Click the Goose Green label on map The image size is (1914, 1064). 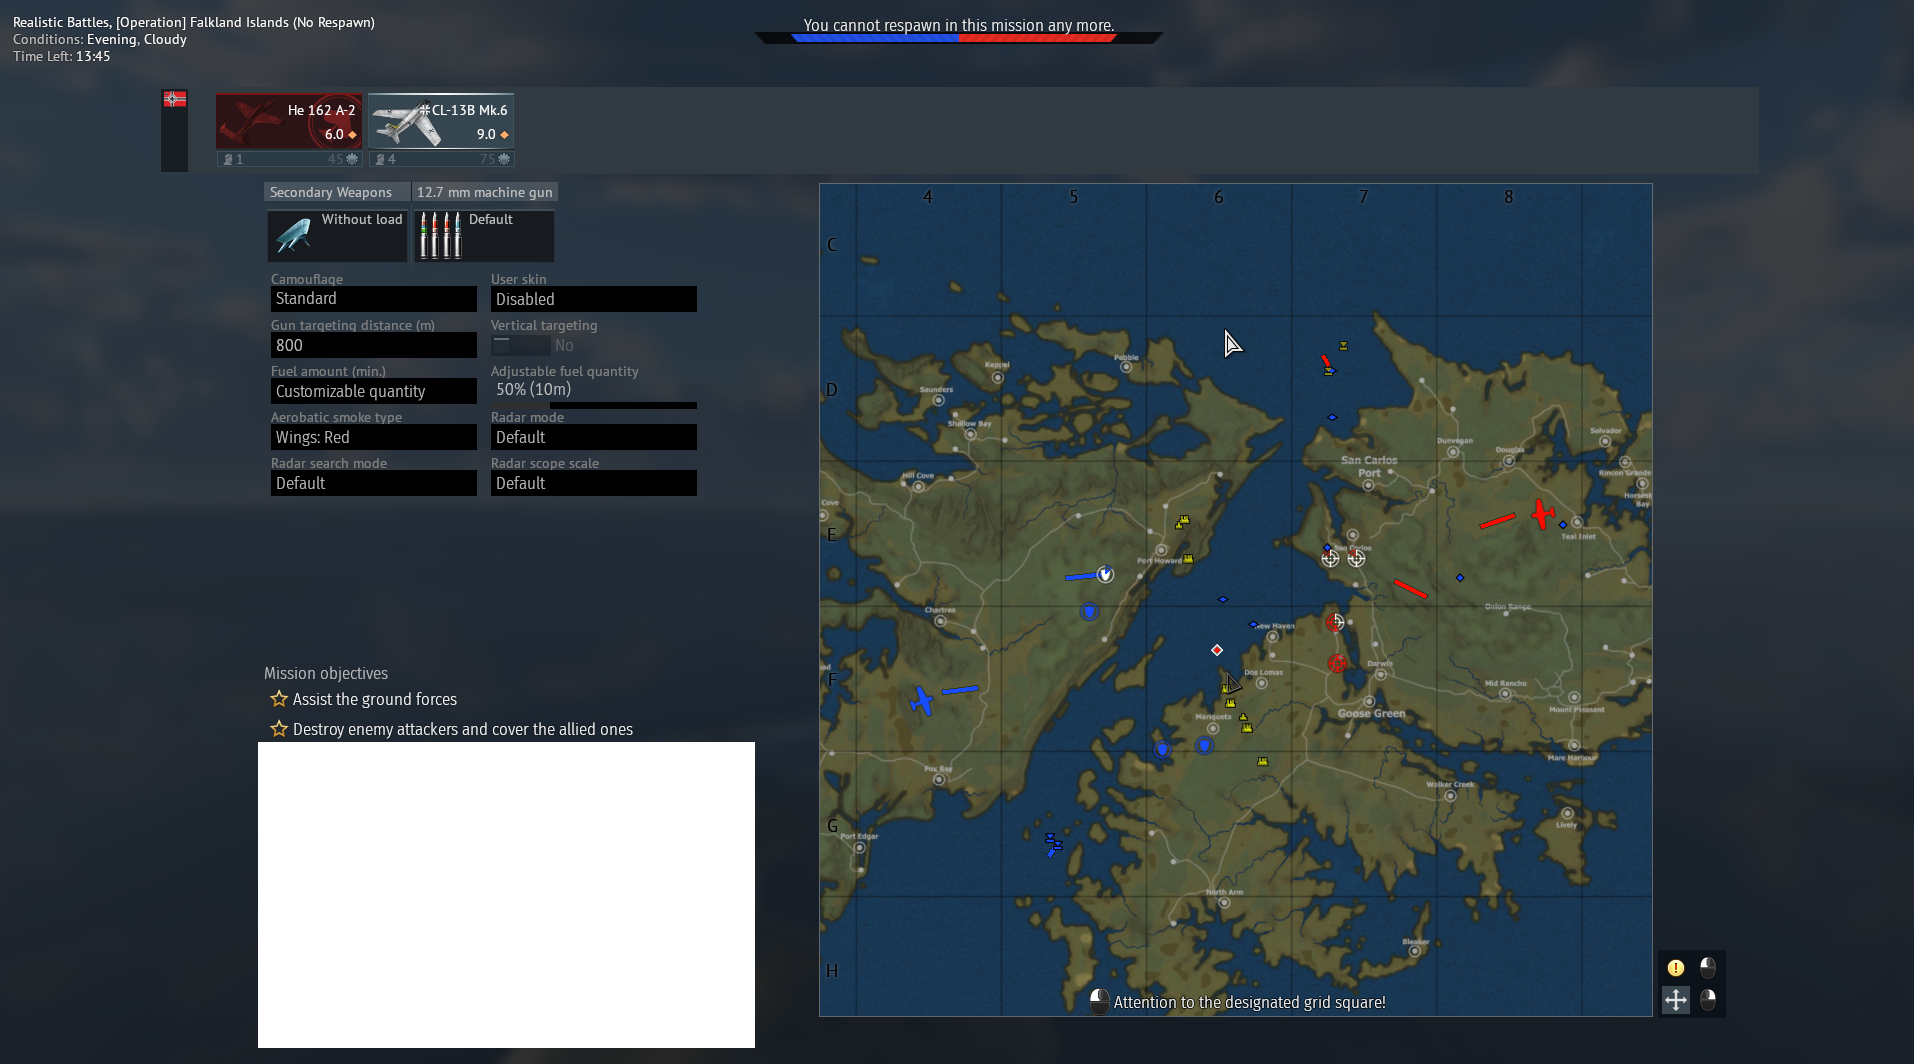coord(1371,714)
